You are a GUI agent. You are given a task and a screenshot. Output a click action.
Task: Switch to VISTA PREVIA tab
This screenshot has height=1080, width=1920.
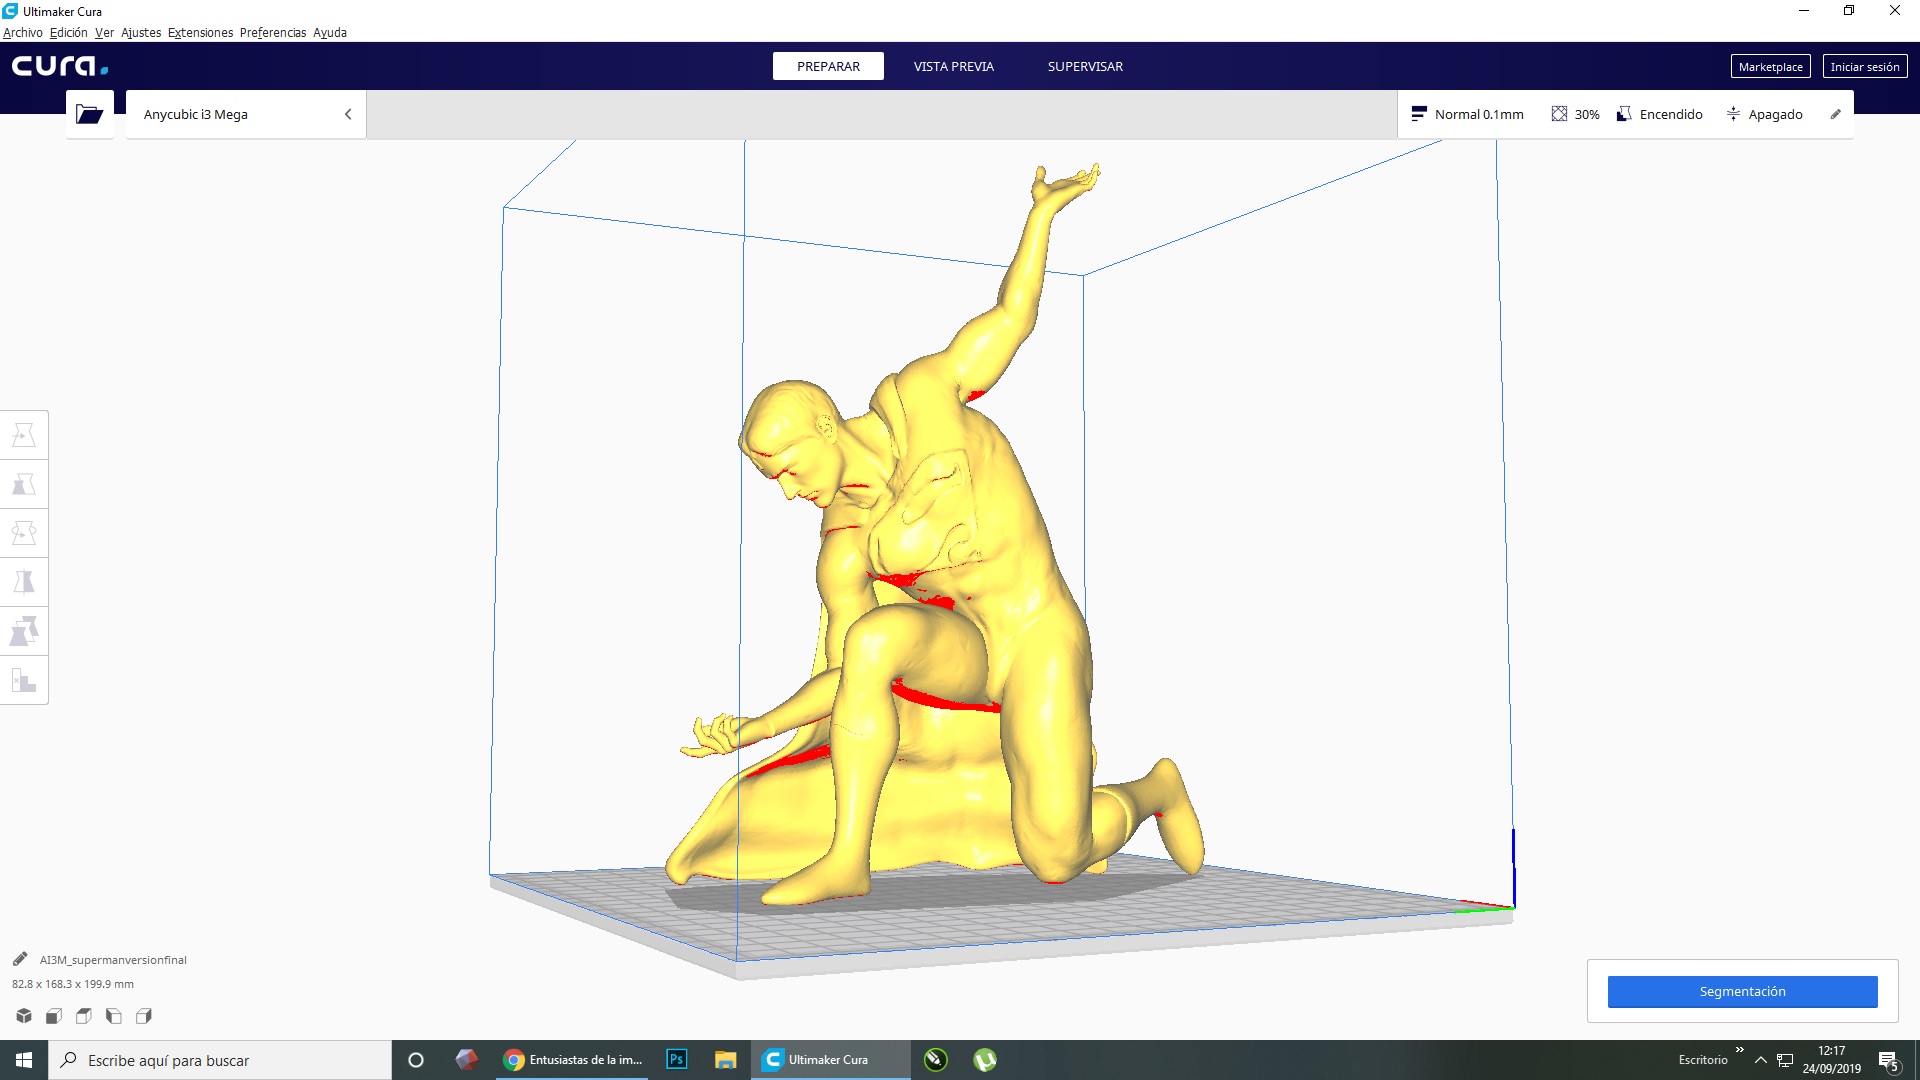click(x=953, y=66)
